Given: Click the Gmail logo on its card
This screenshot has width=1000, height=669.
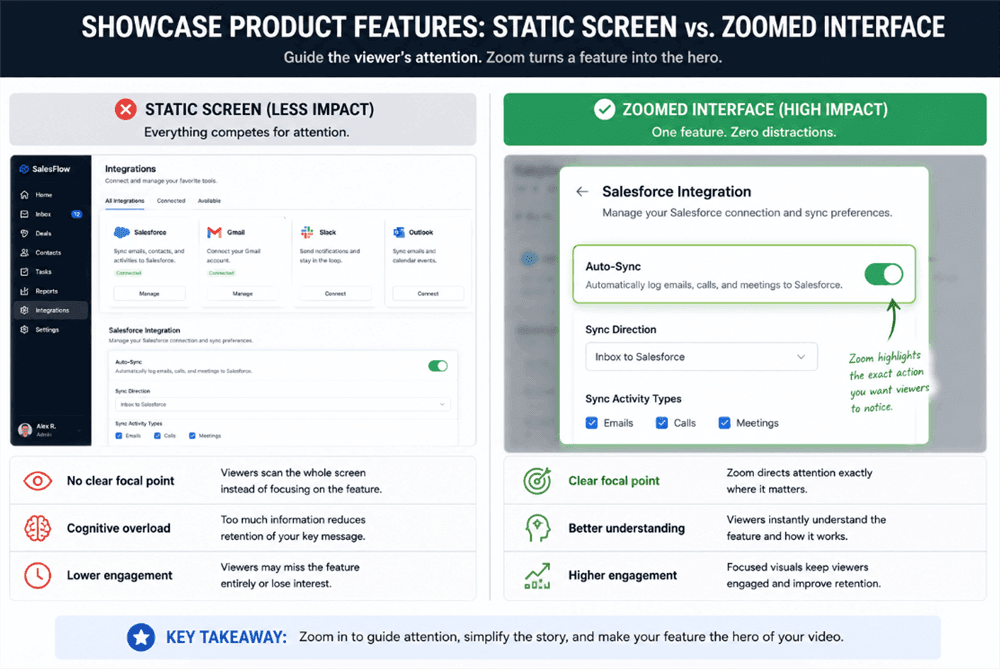Looking at the screenshot, I should pyautogui.click(x=214, y=232).
